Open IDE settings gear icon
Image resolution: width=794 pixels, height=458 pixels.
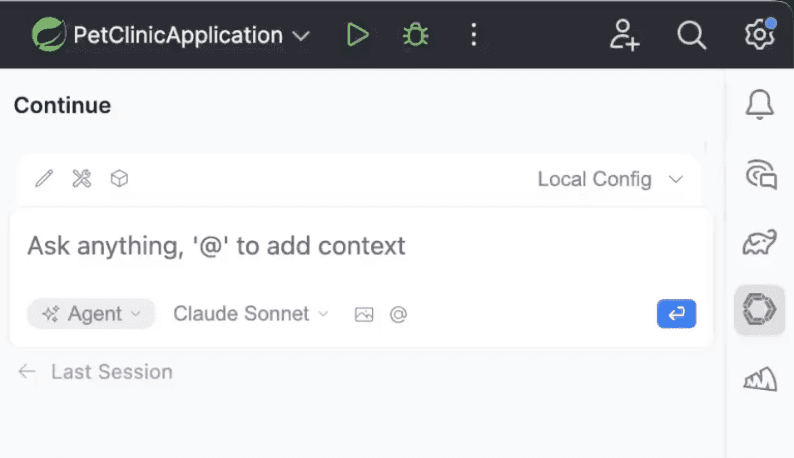click(x=759, y=35)
